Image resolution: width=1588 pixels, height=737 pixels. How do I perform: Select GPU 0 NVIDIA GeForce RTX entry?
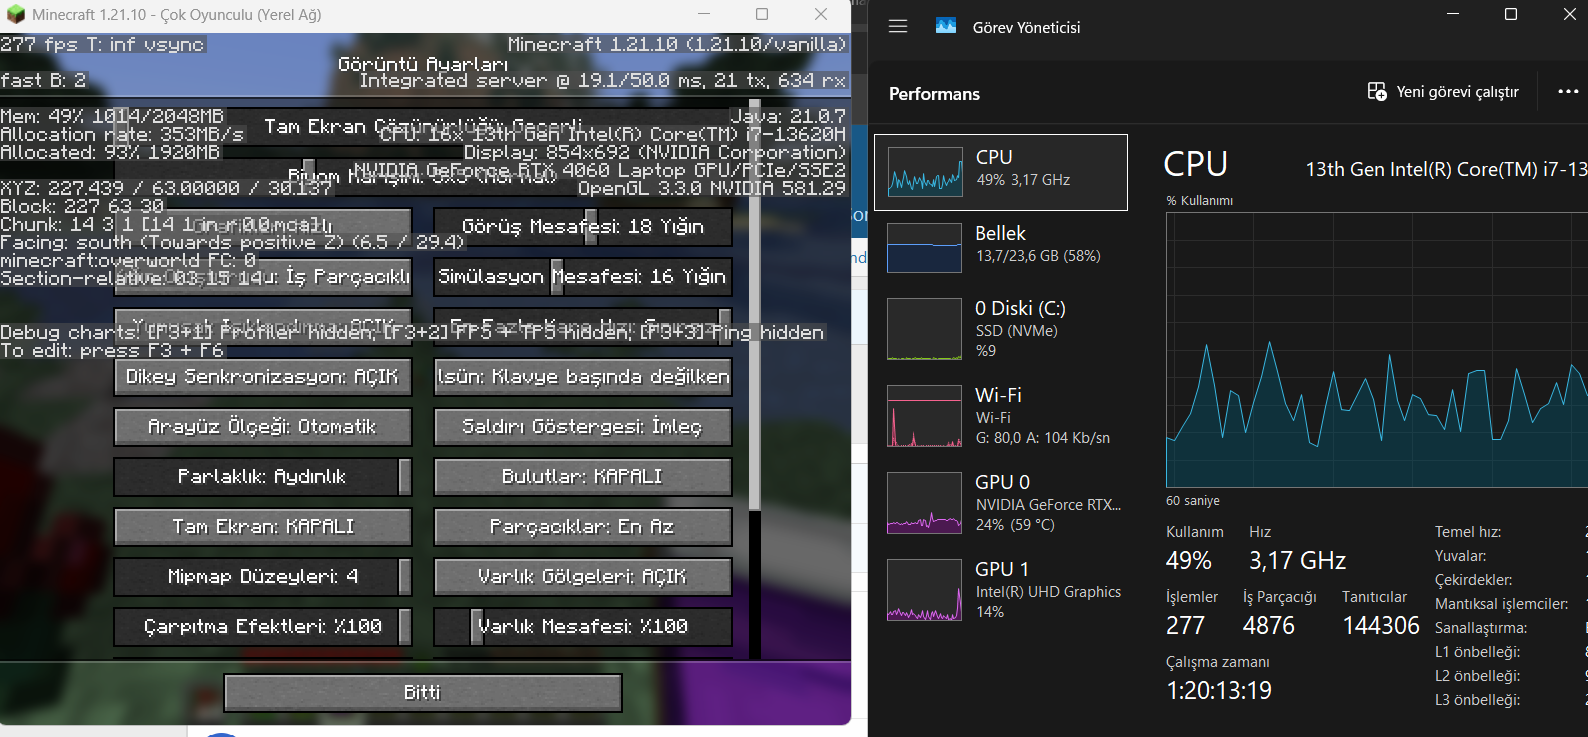pos(1001,503)
